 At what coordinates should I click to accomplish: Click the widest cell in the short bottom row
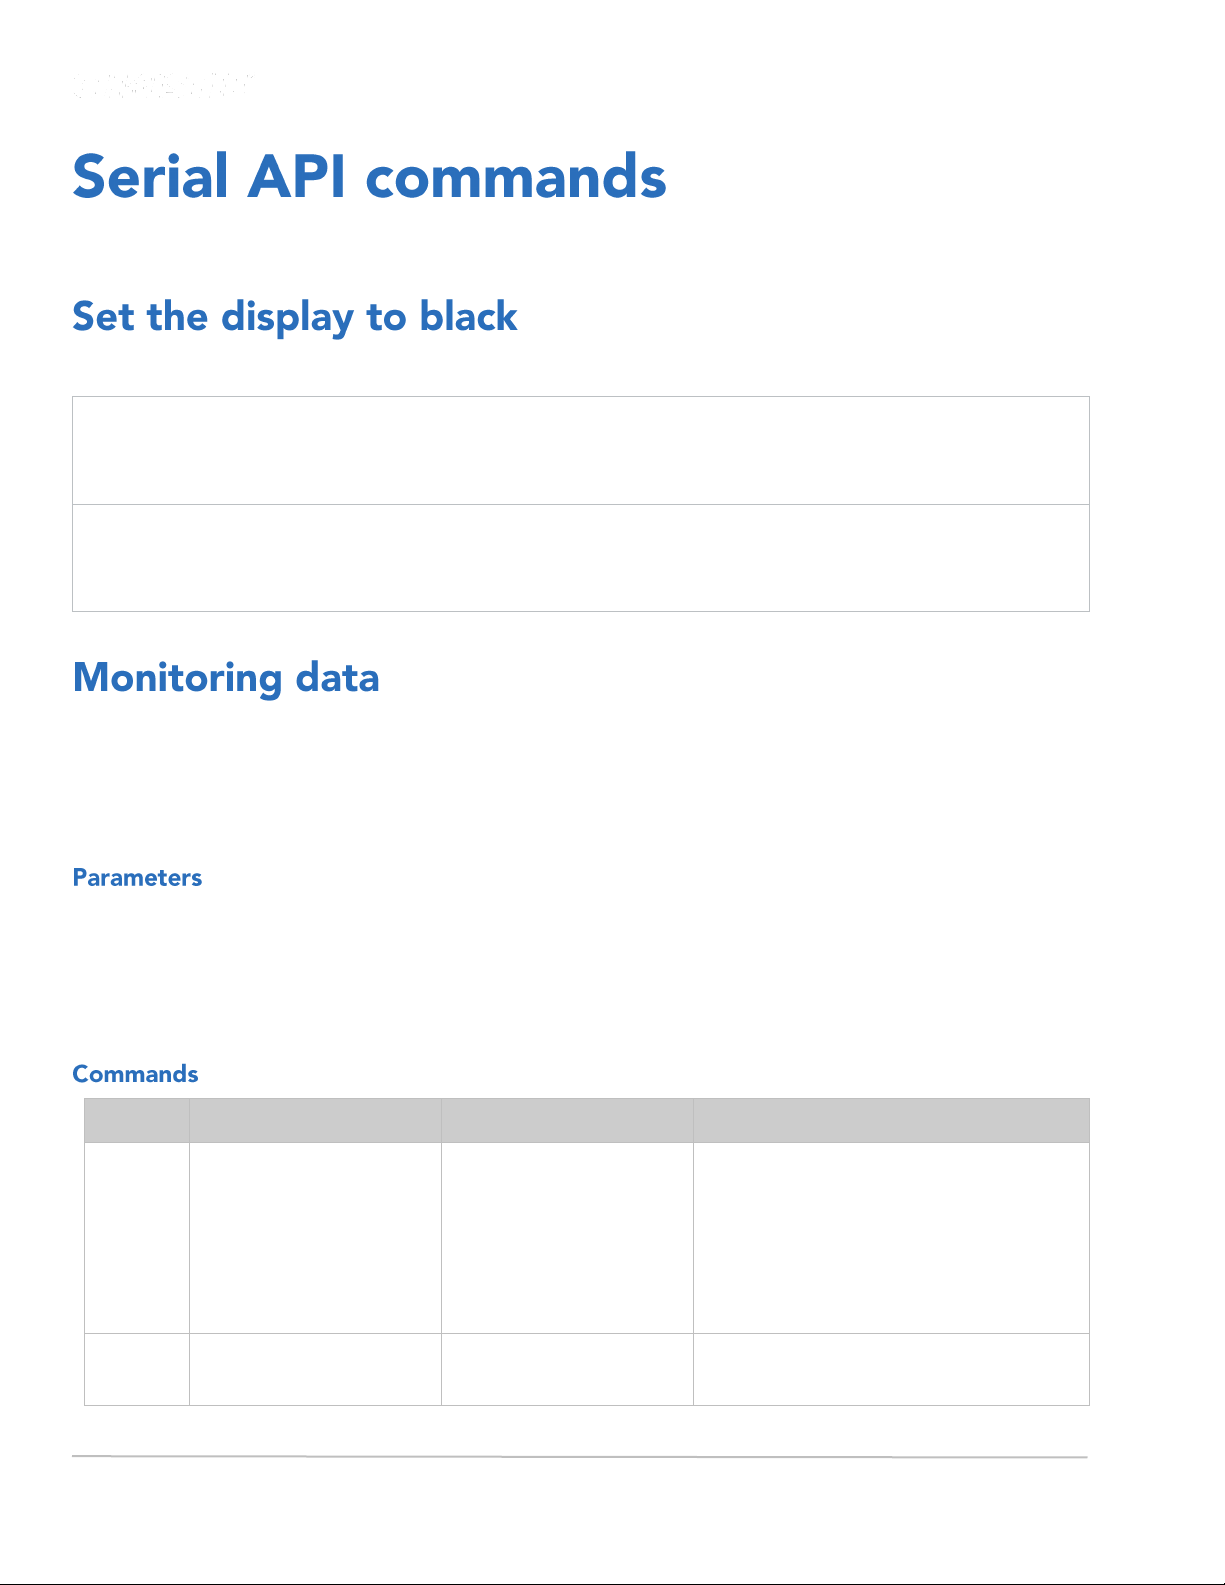(x=891, y=1370)
